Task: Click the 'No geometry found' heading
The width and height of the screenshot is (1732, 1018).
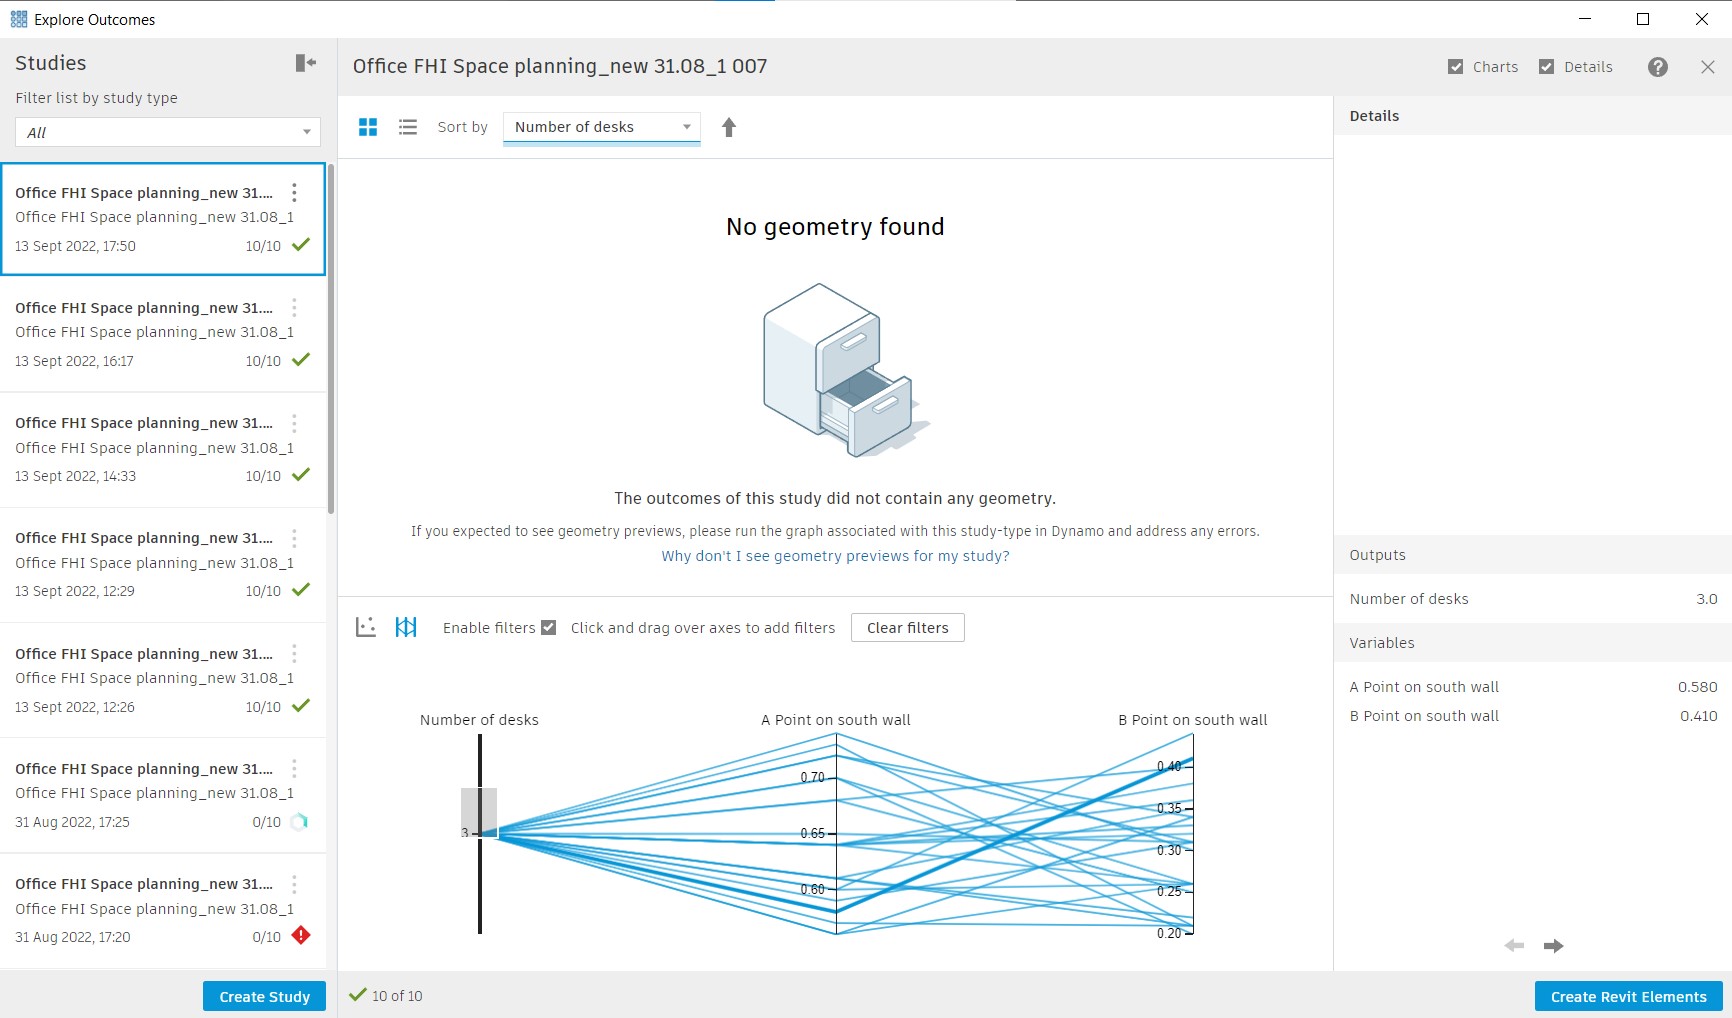Action: (835, 227)
